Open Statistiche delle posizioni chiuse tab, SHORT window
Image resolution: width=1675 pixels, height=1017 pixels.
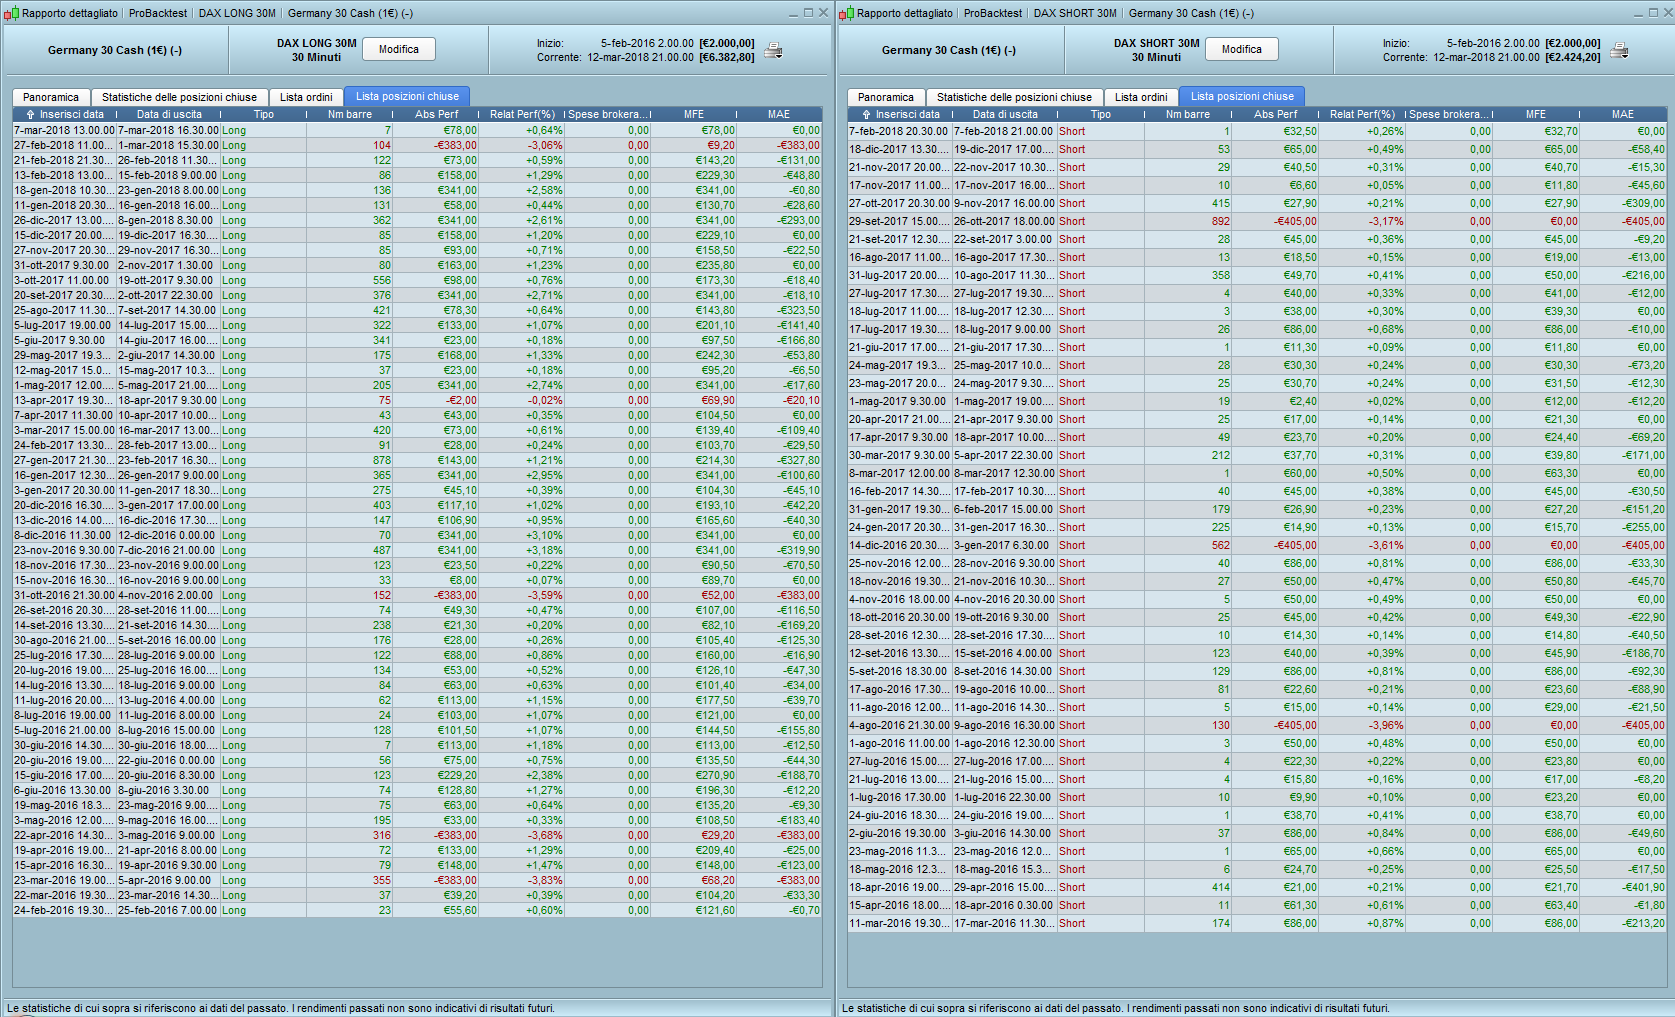1014,97
